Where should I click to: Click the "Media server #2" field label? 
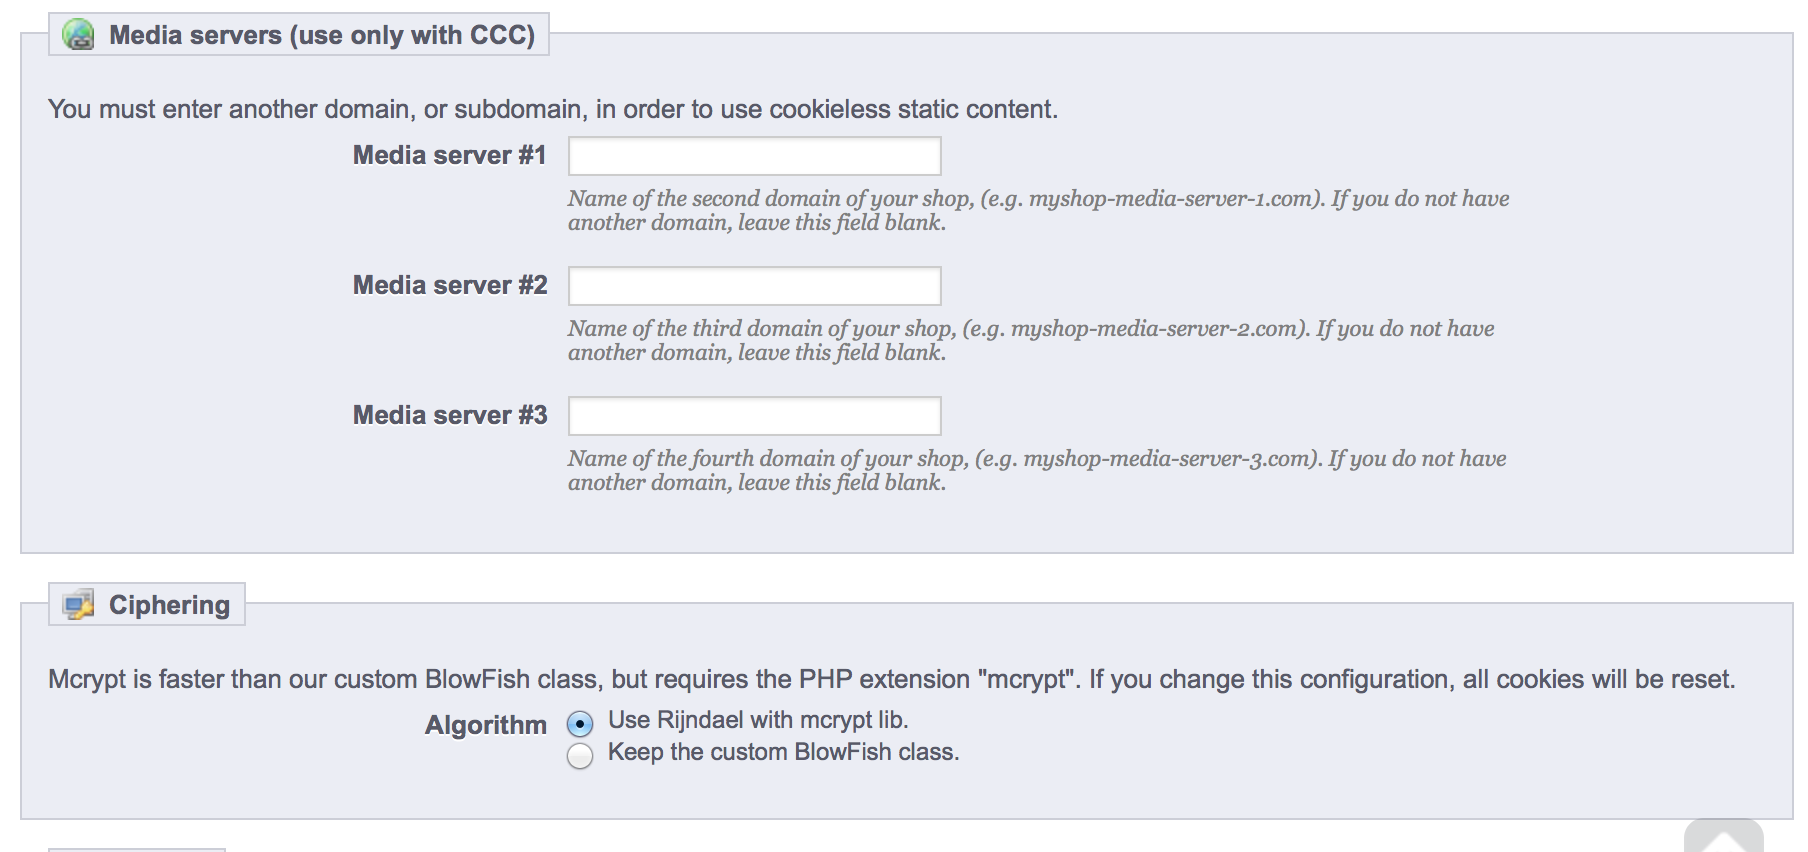pyautogui.click(x=450, y=285)
